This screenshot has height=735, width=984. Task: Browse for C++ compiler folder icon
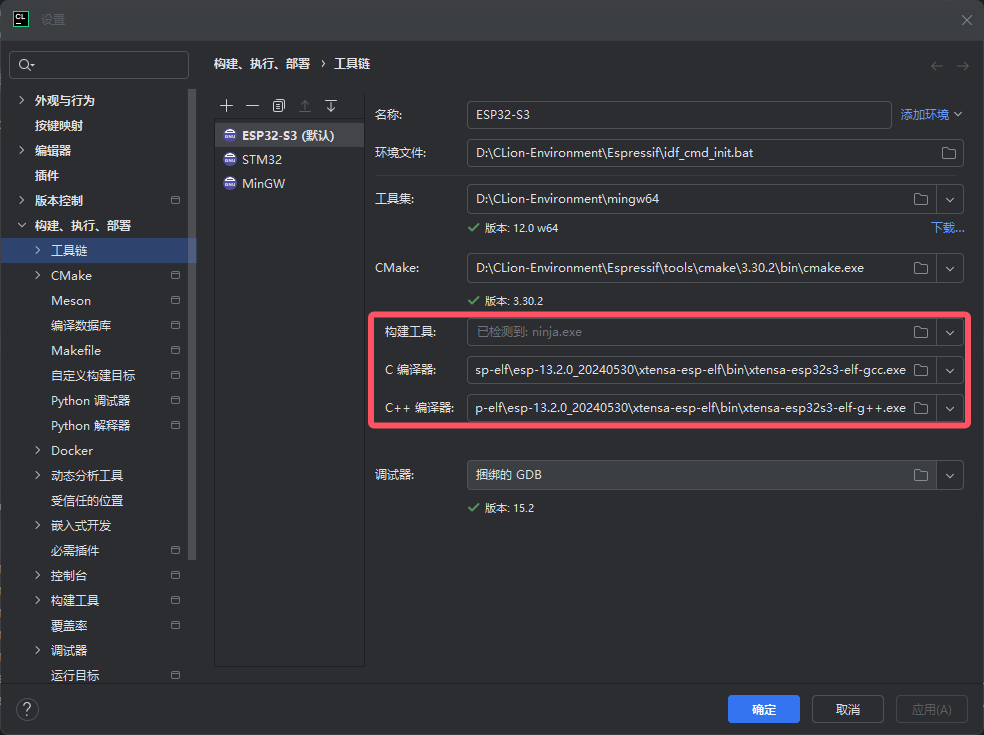[921, 408]
